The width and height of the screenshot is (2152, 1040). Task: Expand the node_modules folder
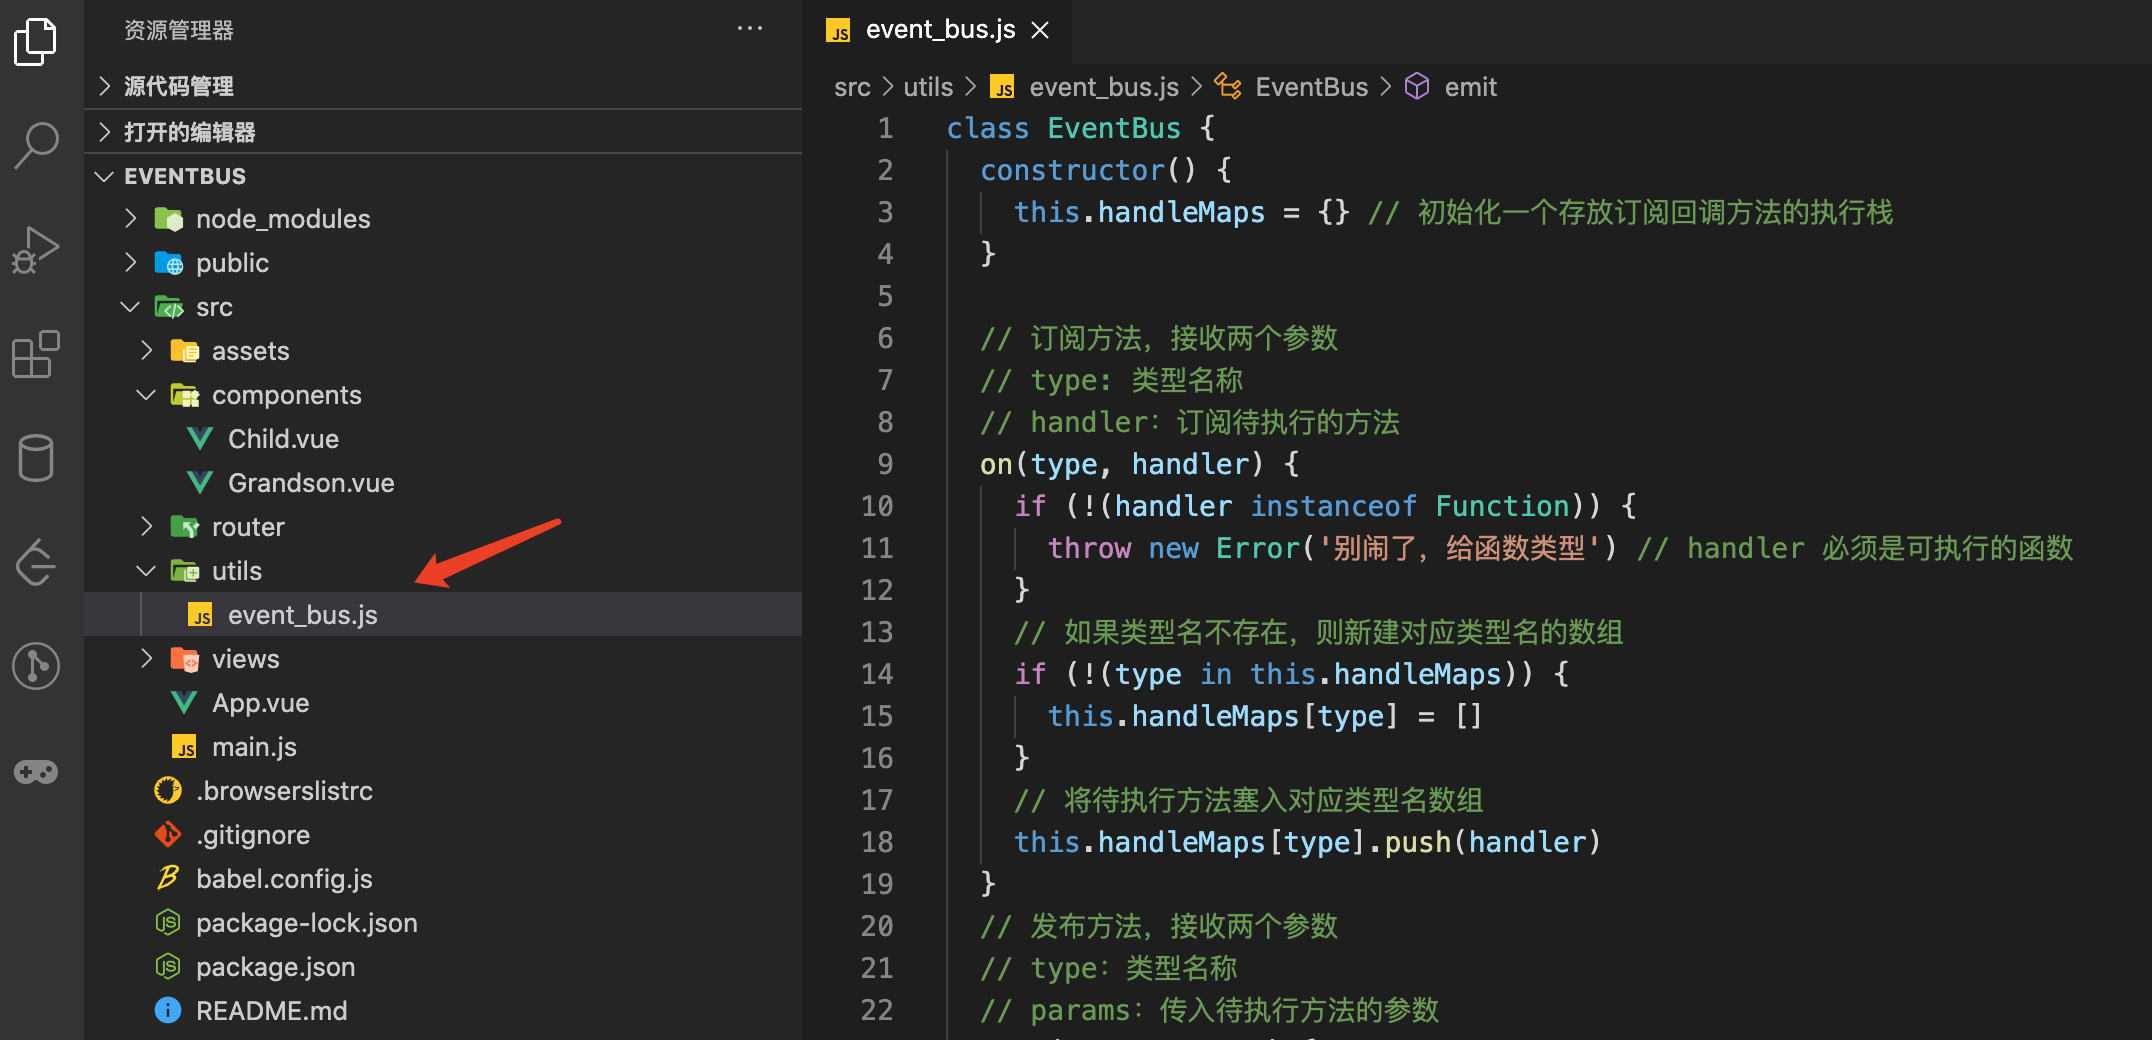click(282, 219)
